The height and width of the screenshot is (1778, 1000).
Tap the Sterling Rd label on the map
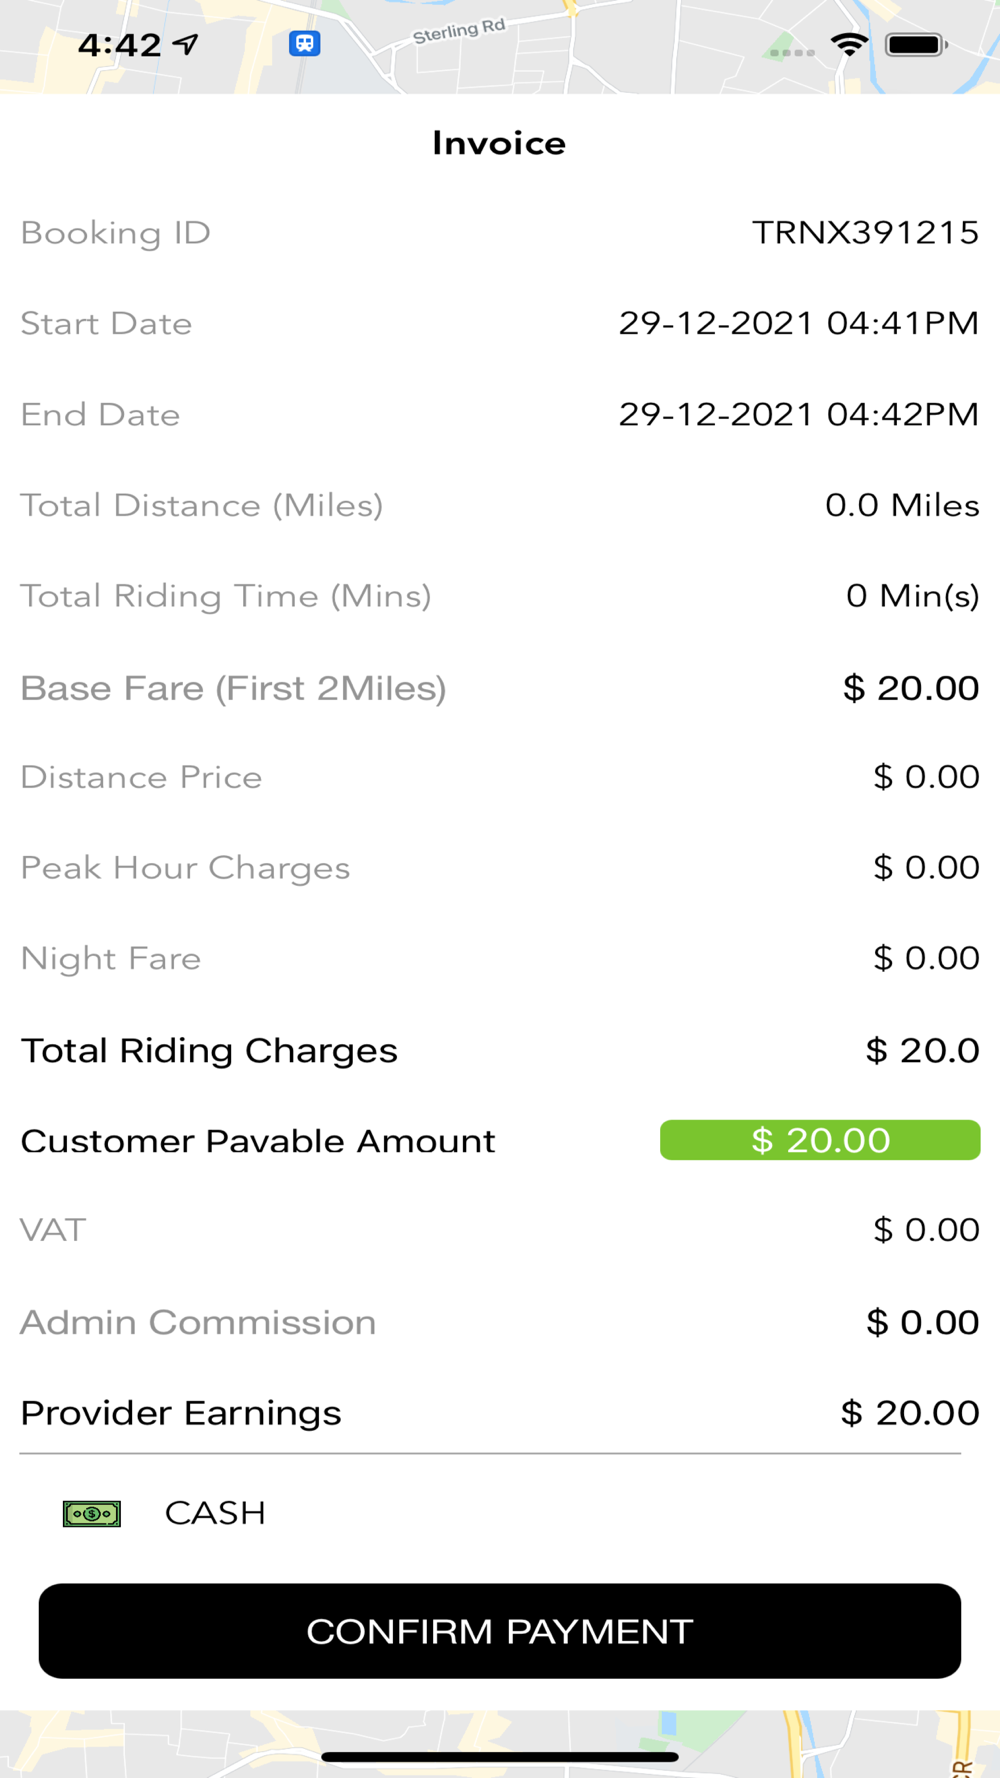[x=459, y=31]
